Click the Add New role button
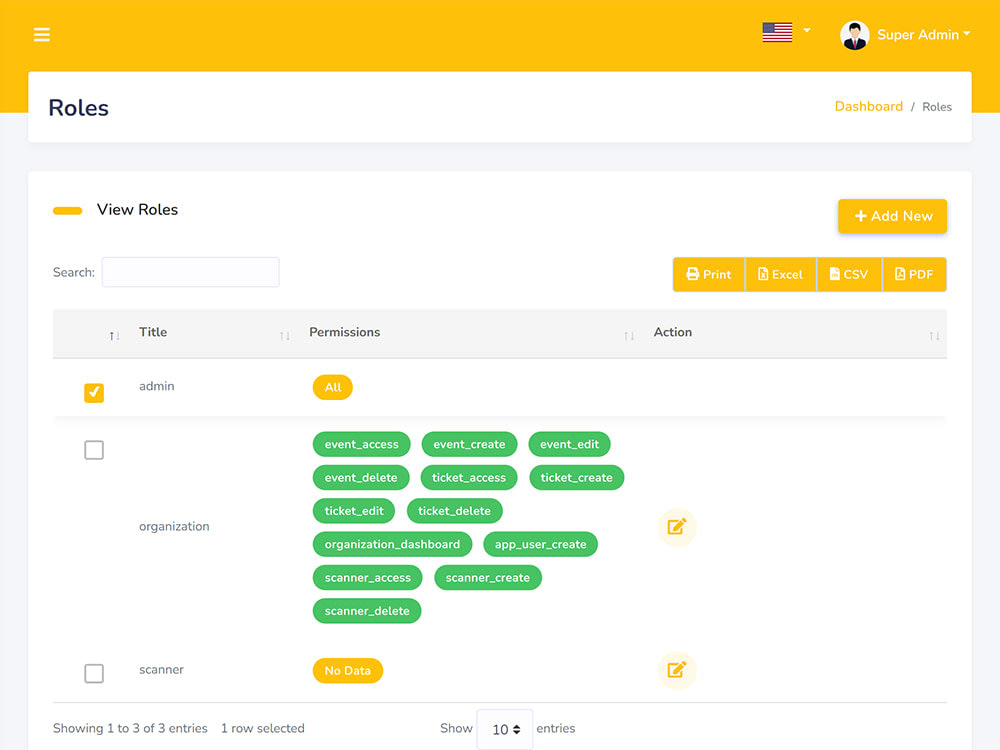The image size is (1000, 750). tap(892, 216)
